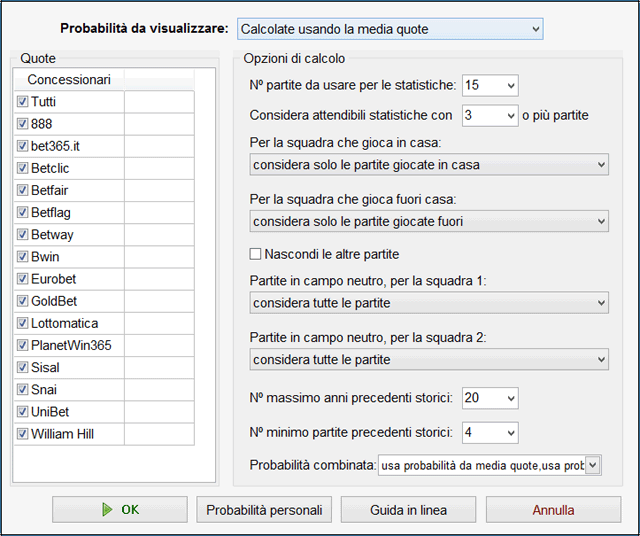The height and width of the screenshot is (536, 640).
Task: Select the William Hill row label
Action: click(62, 434)
